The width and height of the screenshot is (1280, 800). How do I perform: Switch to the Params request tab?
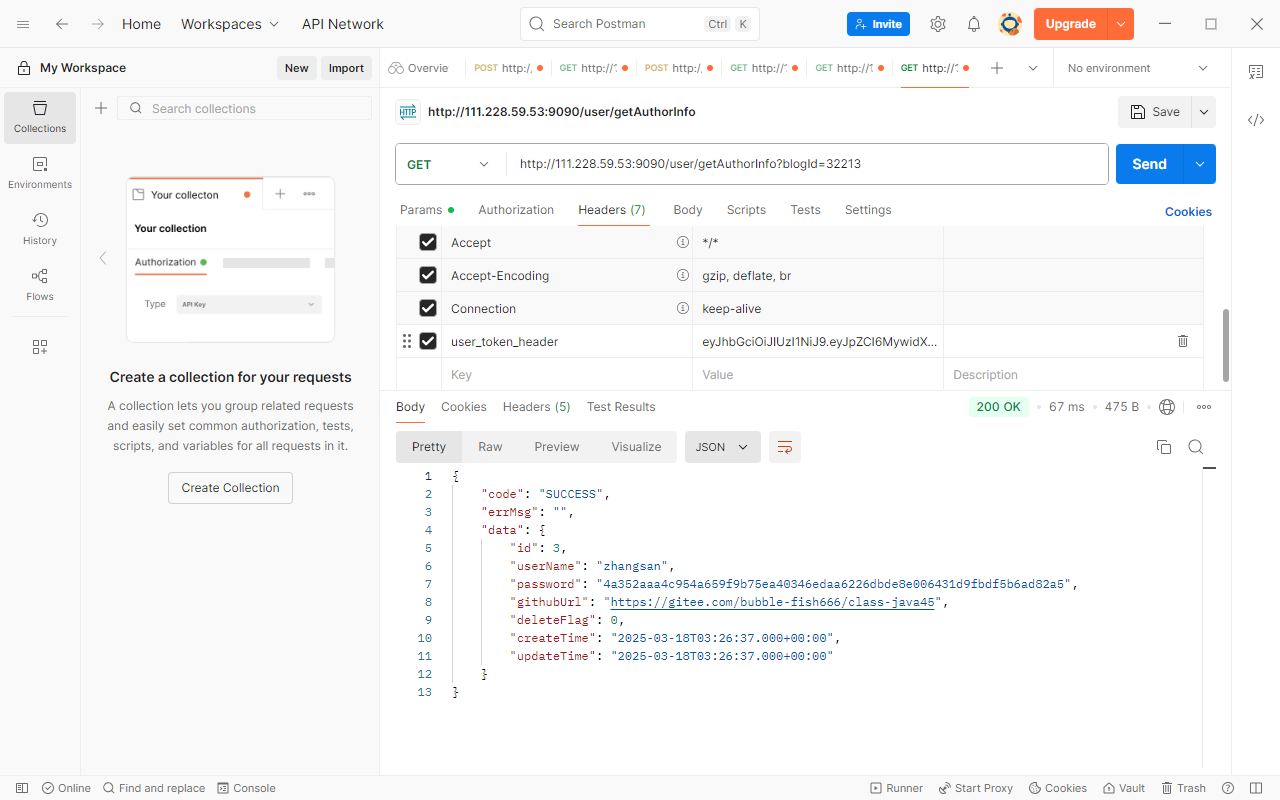tap(427, 210)
